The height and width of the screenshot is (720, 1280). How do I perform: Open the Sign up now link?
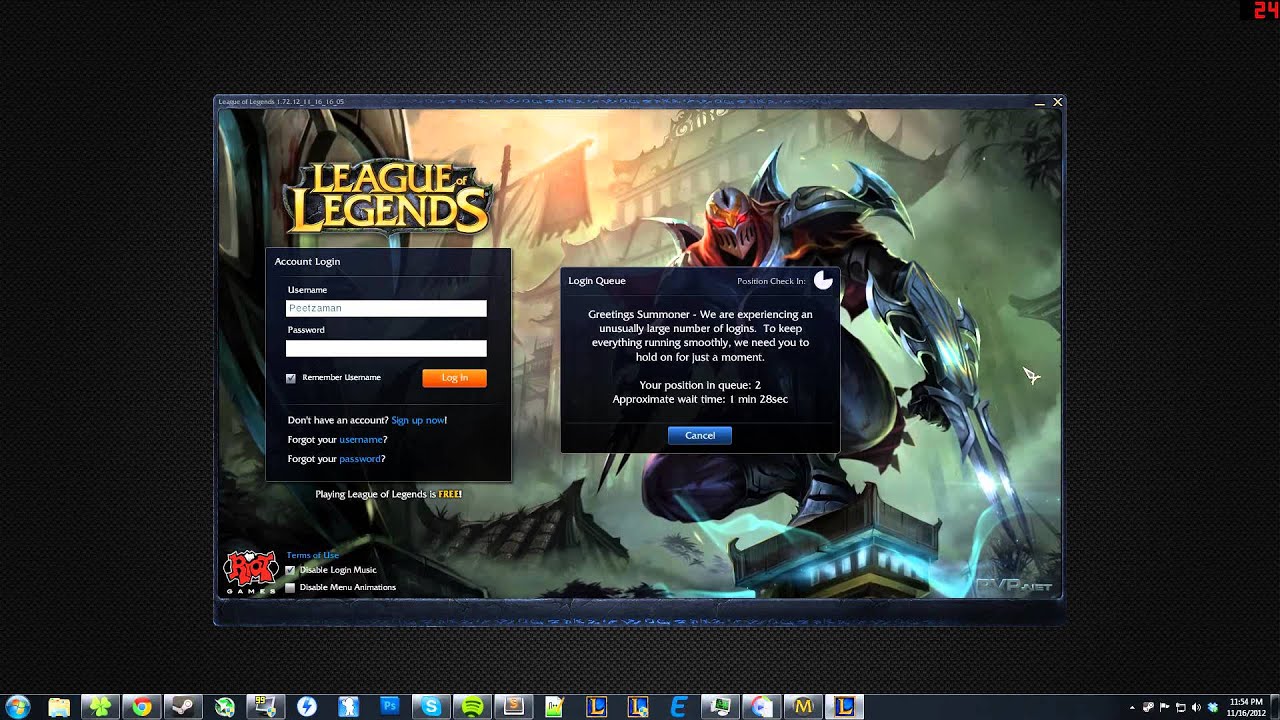418,420
